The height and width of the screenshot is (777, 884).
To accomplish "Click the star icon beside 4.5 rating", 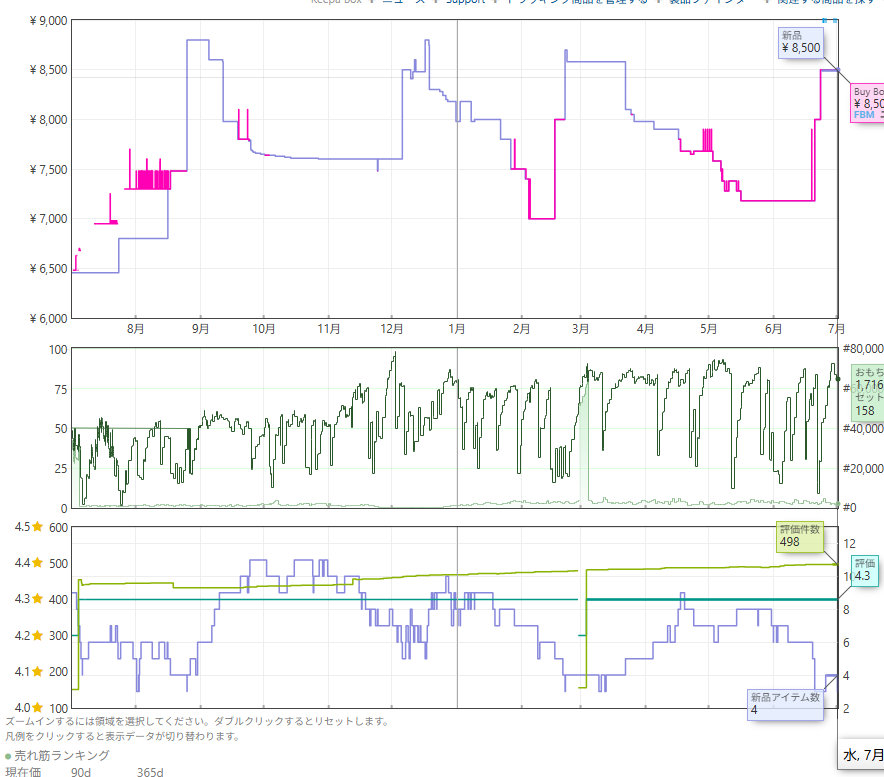I will [x=38, y=527].
